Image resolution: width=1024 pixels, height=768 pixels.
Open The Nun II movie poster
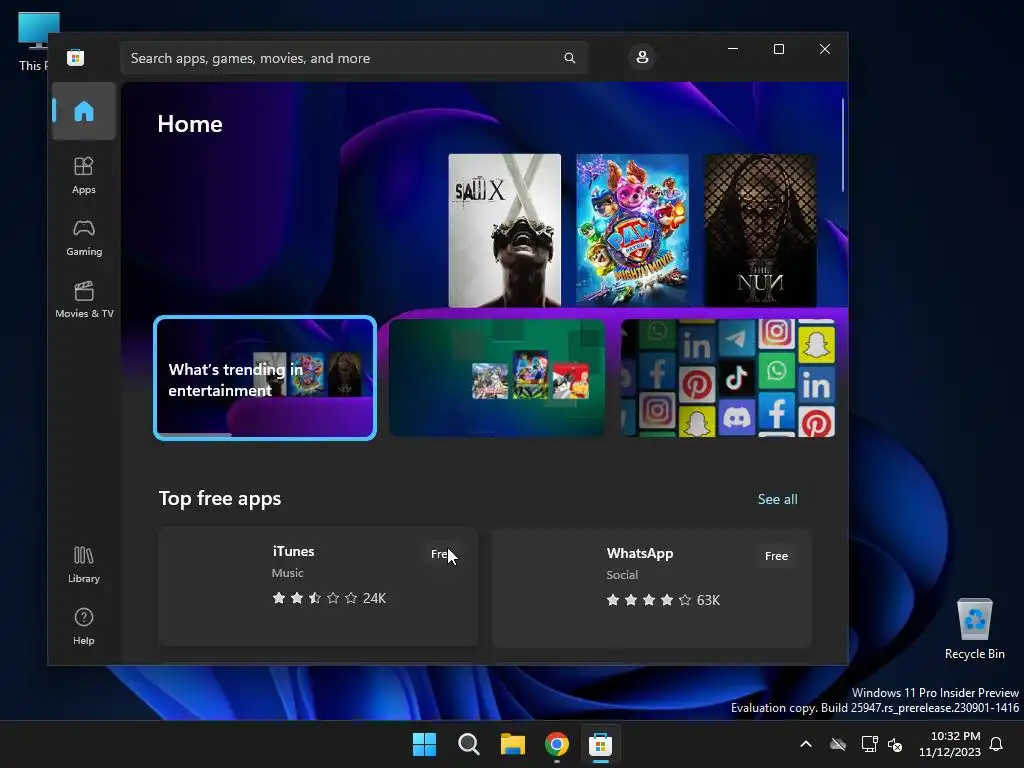pos(760,230)
